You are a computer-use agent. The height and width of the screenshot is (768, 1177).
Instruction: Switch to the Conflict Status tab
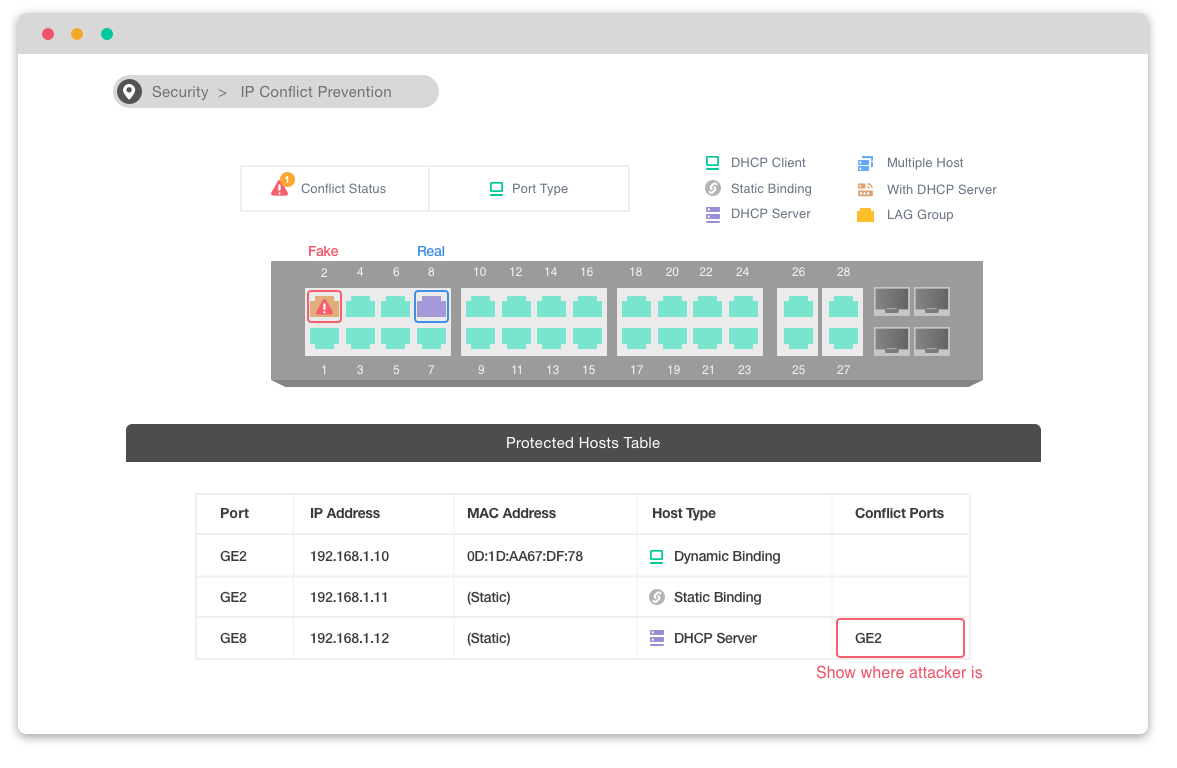[x=334, y=188]
